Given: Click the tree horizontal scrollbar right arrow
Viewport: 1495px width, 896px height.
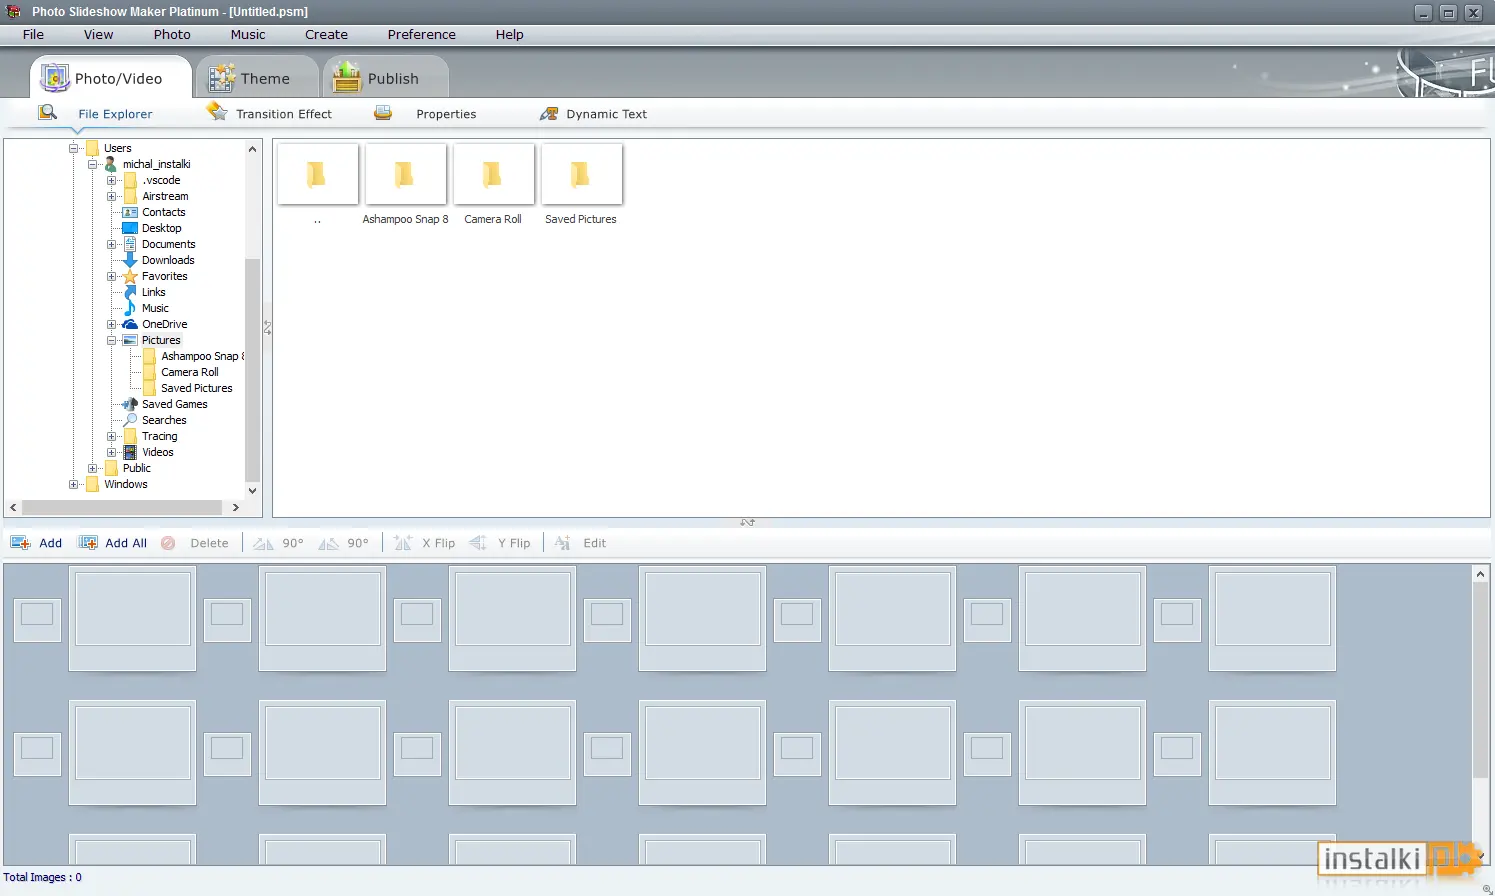Looking at the screenshot, I should [236, 507].
